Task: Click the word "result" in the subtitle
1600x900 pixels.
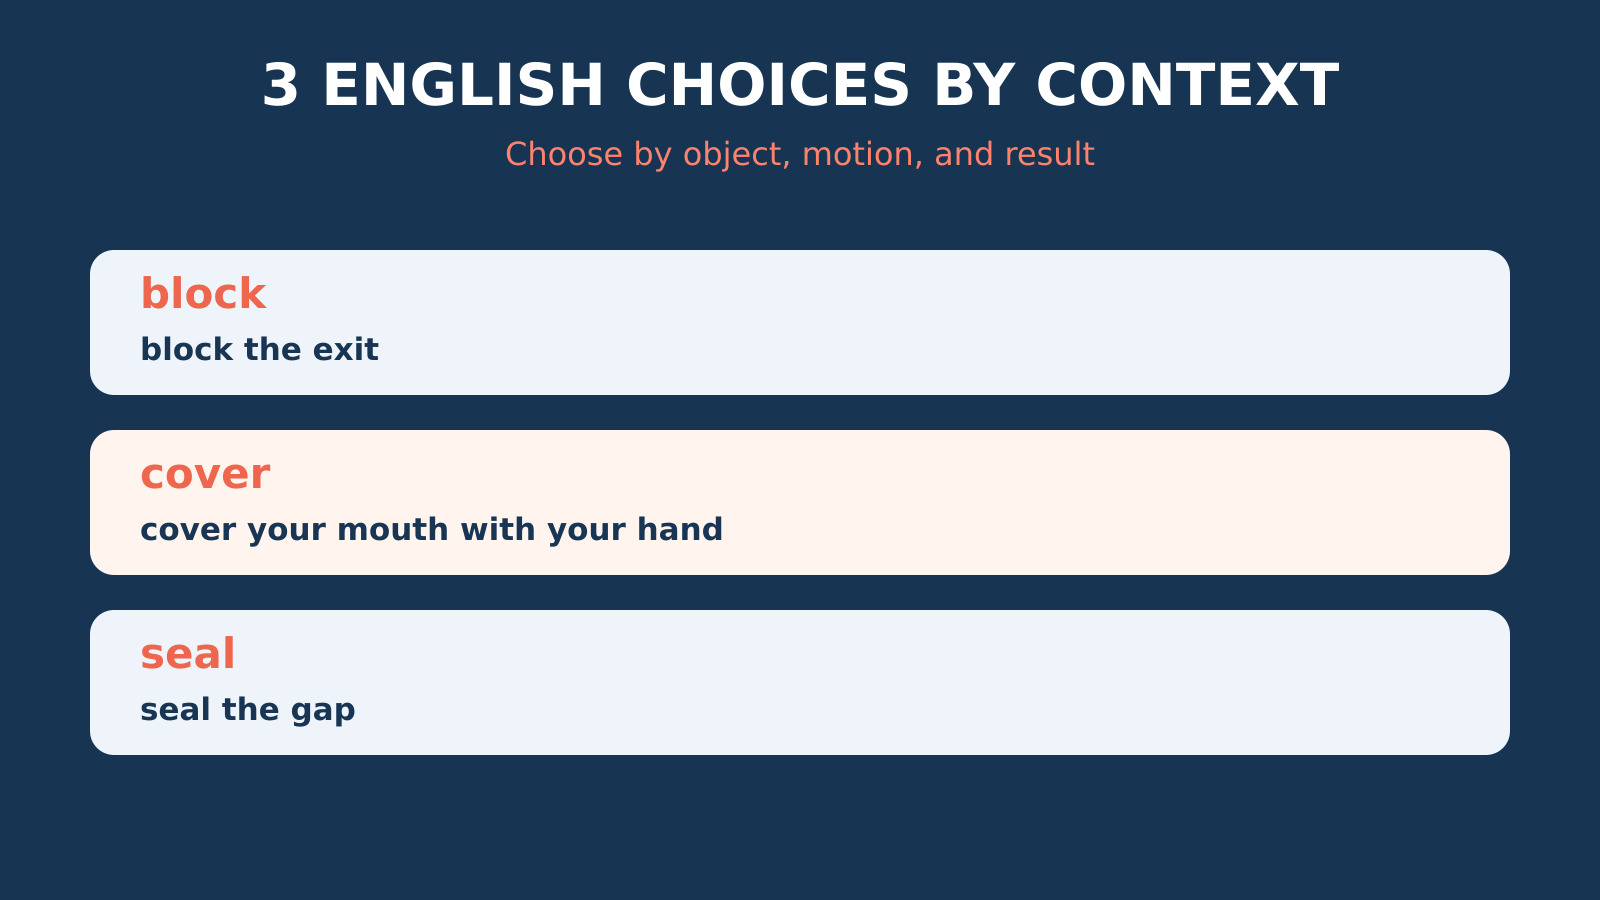Action: tap(1049, 154)
